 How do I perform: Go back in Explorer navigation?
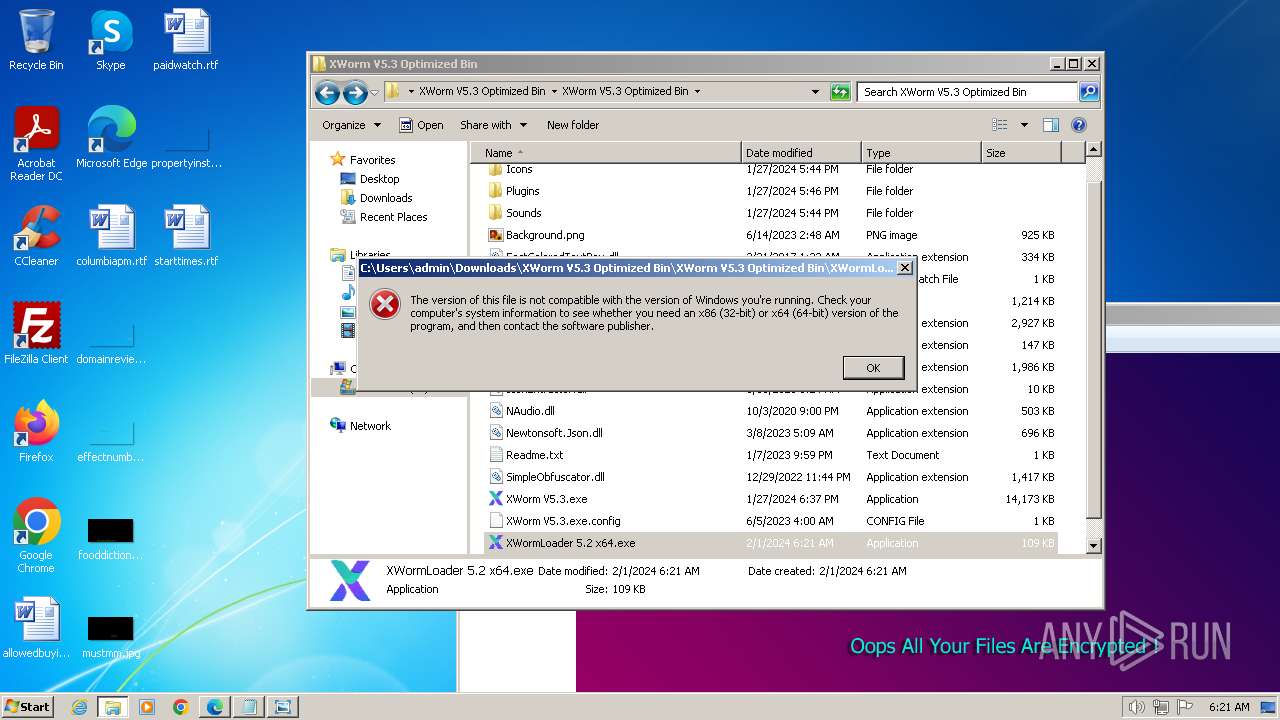point(327,93)
